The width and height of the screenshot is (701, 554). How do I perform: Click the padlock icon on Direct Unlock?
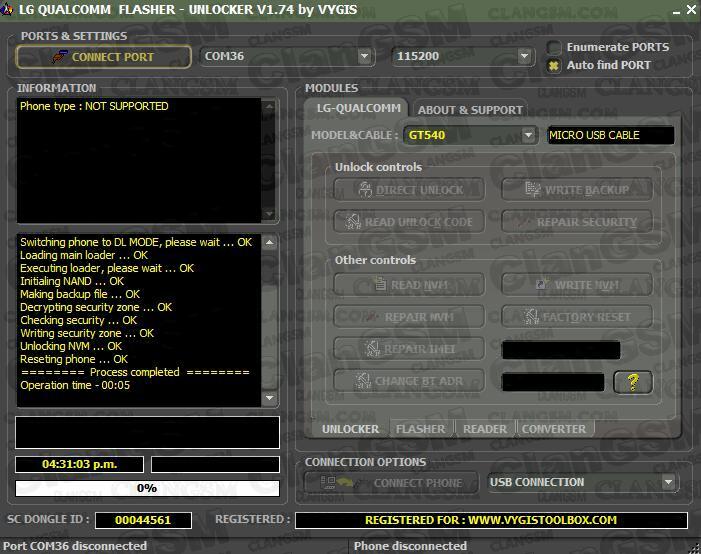[365, 190]
